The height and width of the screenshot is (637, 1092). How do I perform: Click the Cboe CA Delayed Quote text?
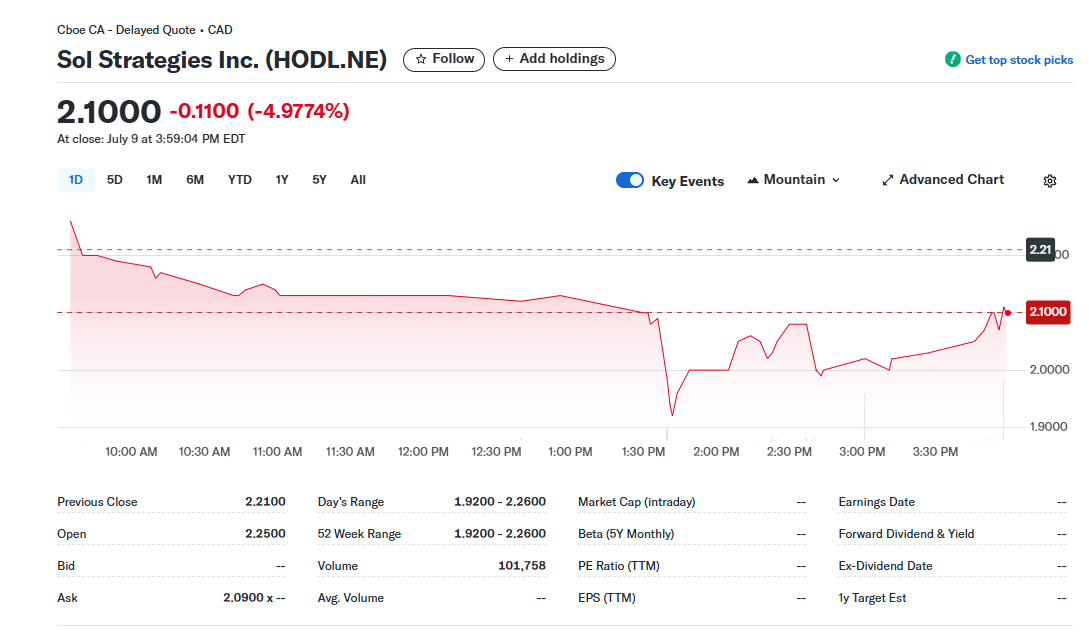coord(145,30)
